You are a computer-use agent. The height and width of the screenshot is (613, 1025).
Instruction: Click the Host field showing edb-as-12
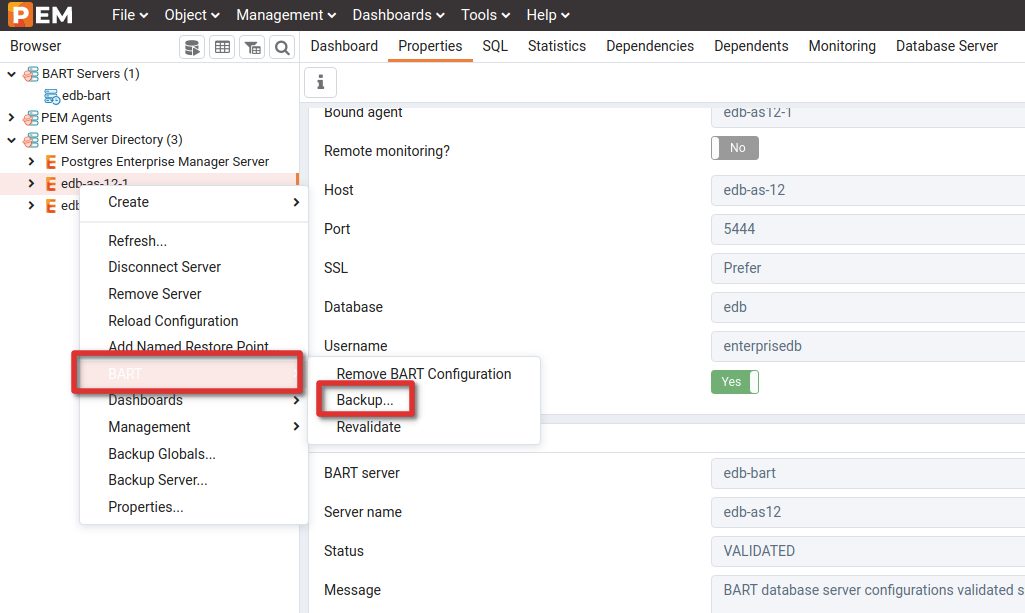click(x=867, y=190)
